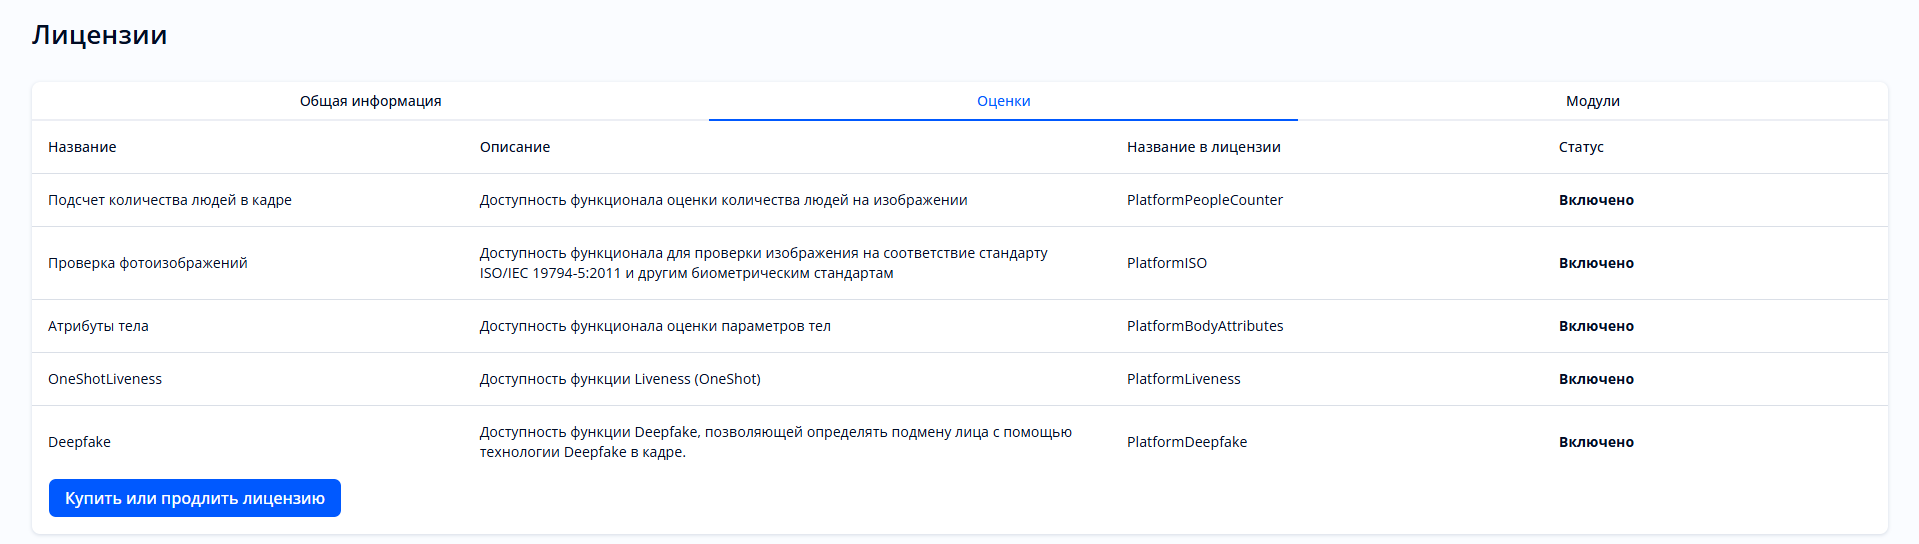Viewport: 1919px width, 544px height.
Task: Click the PlatformISO license name
Action: pyautogui.click(x=1166, y=263)
